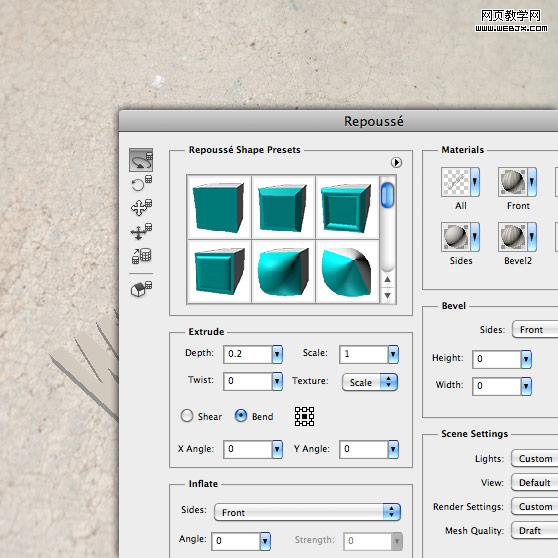
Task: Choose the first cube shape preset
Action: coord(219,207)
